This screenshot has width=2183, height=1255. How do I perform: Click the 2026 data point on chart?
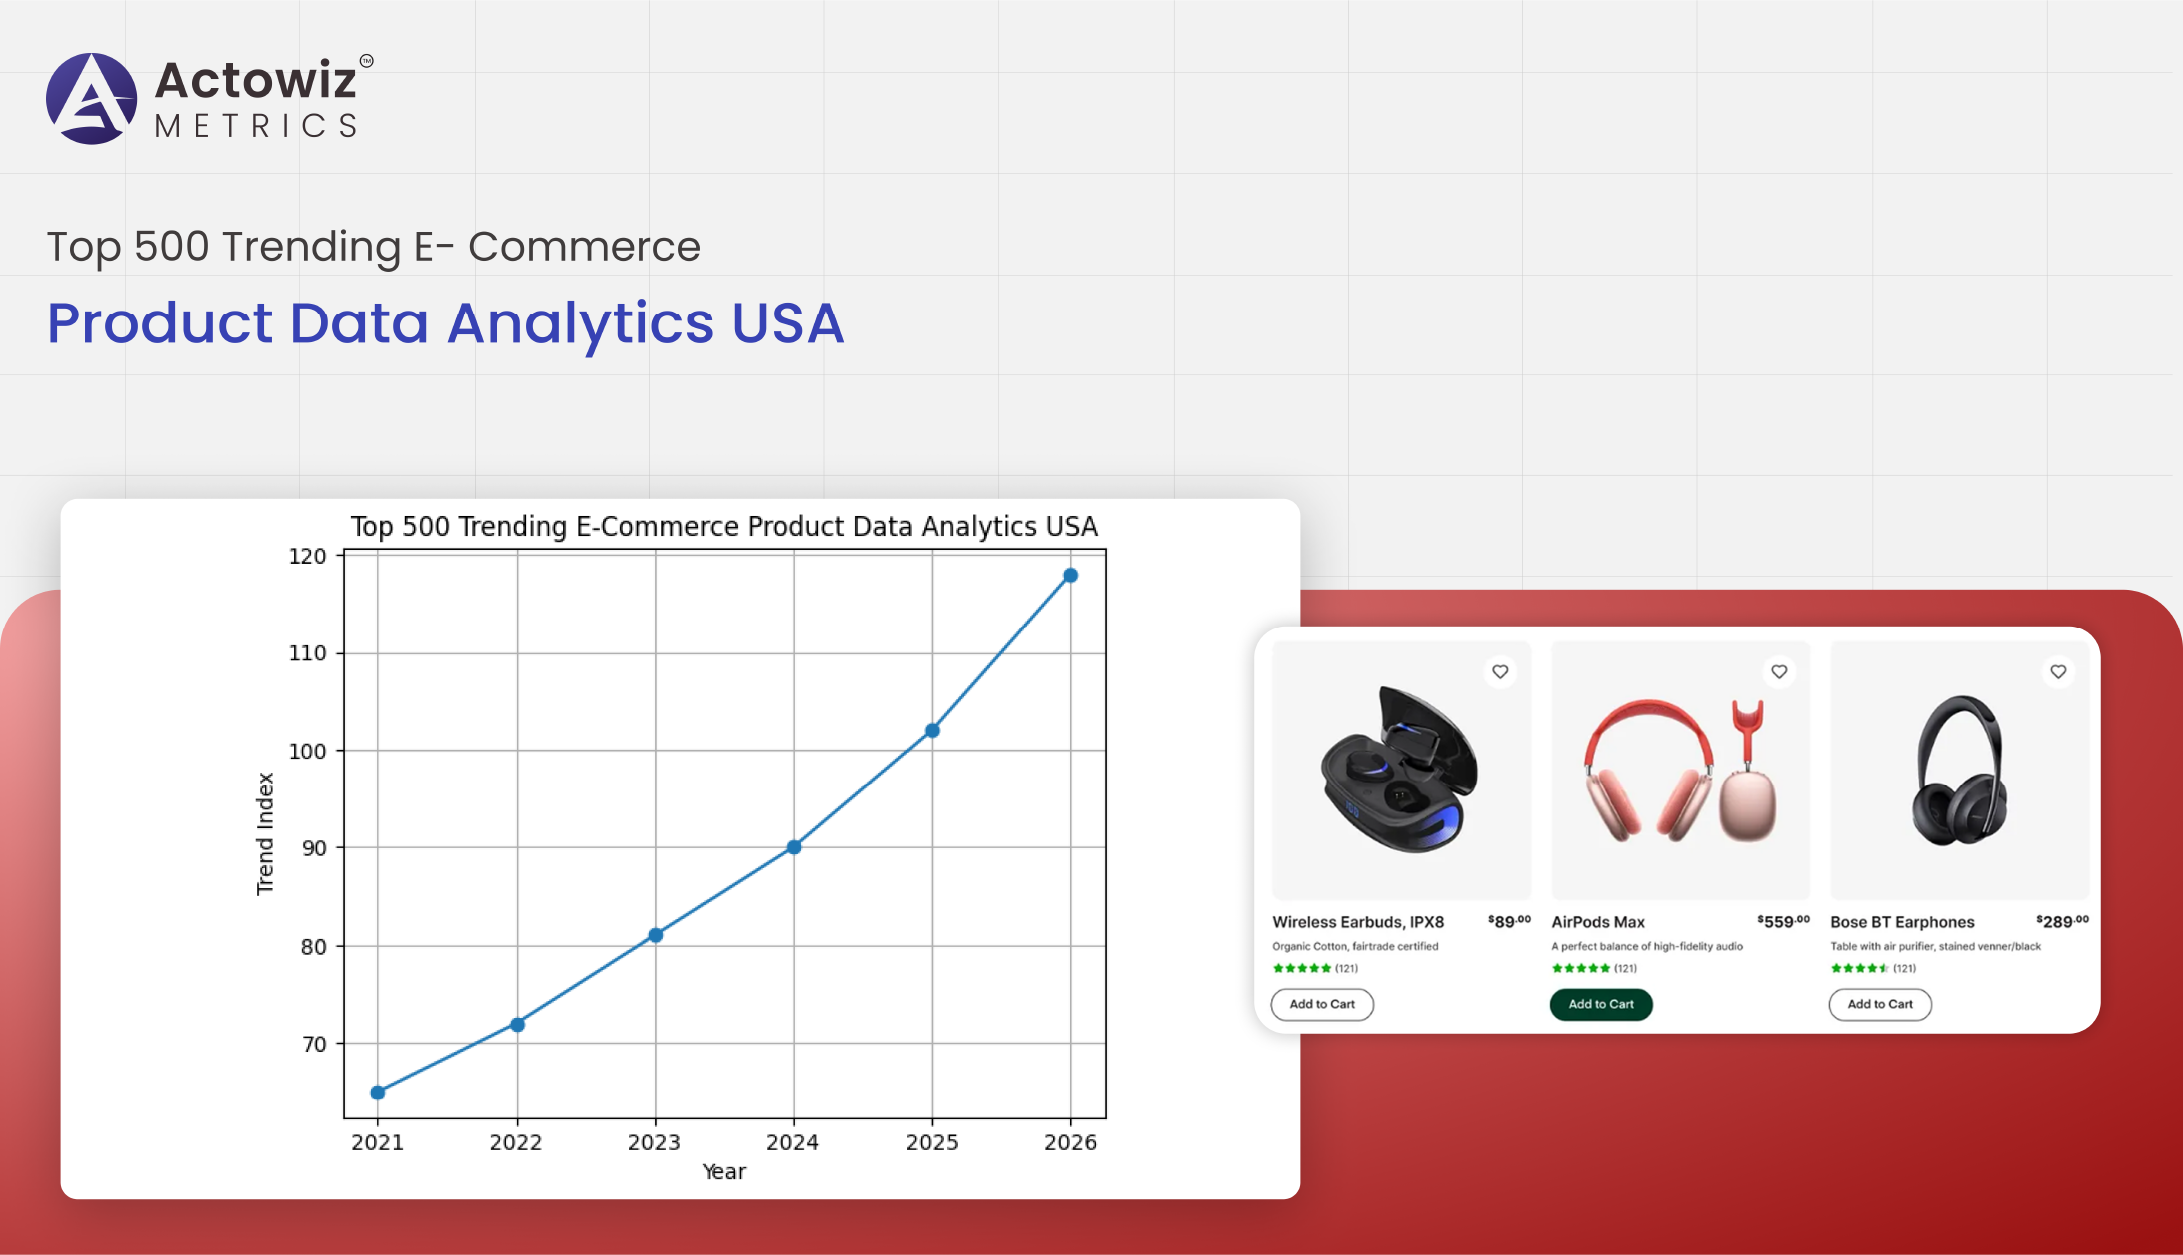pos(1070,575)
